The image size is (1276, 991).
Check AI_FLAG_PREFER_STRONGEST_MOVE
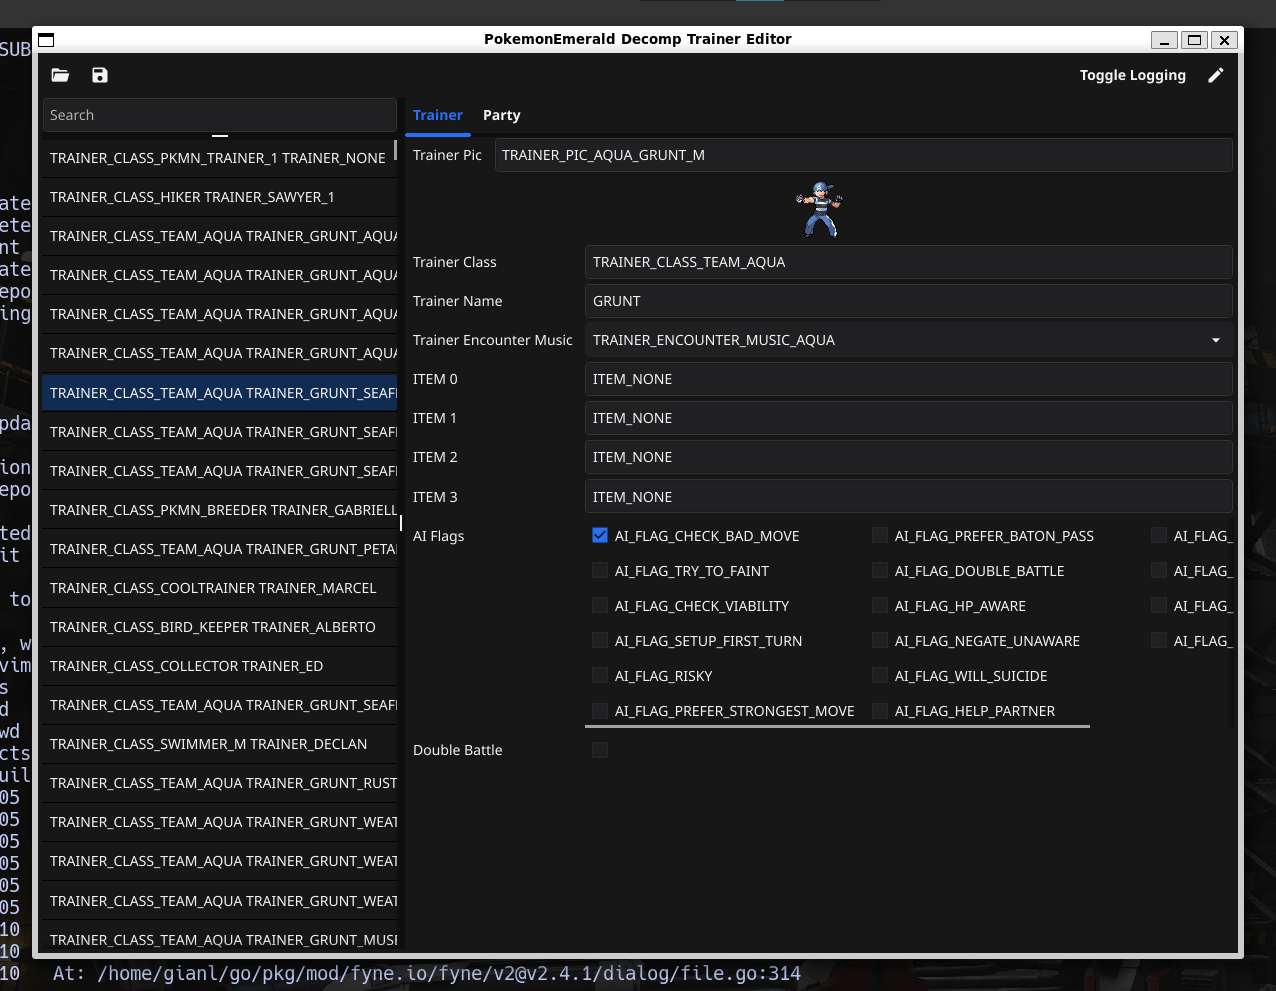click(x=600, y=710)
